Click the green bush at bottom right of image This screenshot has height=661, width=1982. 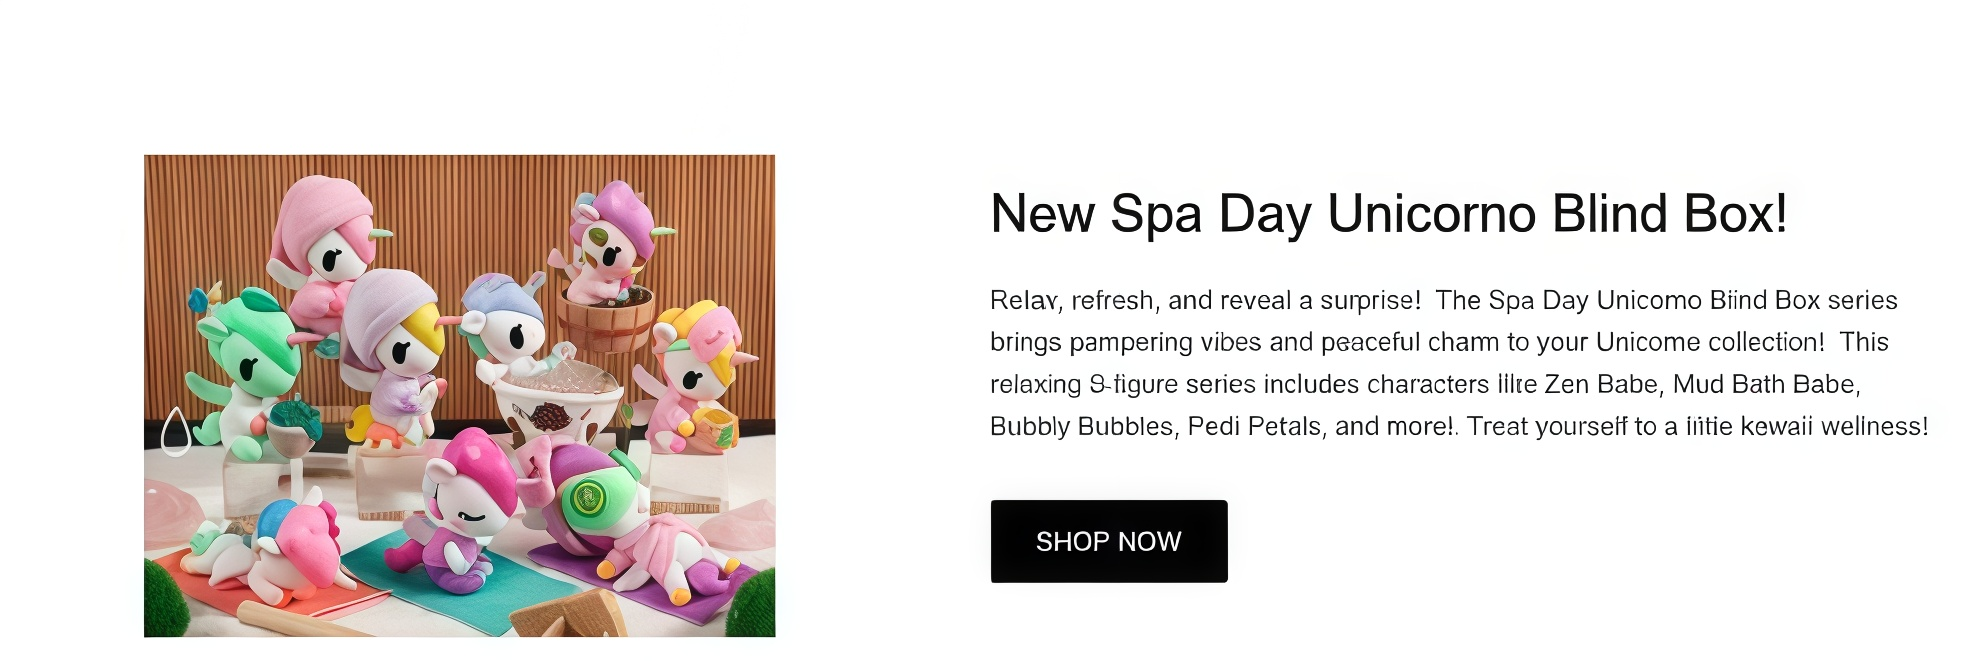point(751,603)
